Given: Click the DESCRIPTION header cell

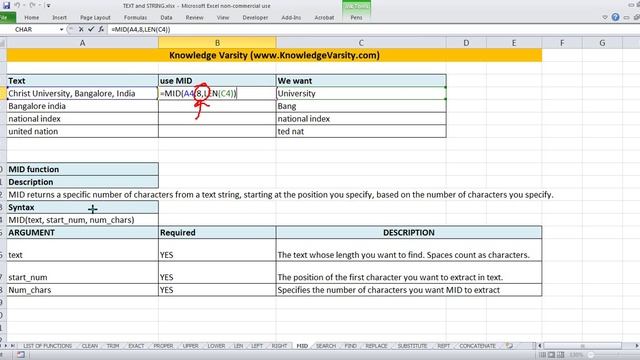Looking at the screenshot, I should click(x=409, y=233).
